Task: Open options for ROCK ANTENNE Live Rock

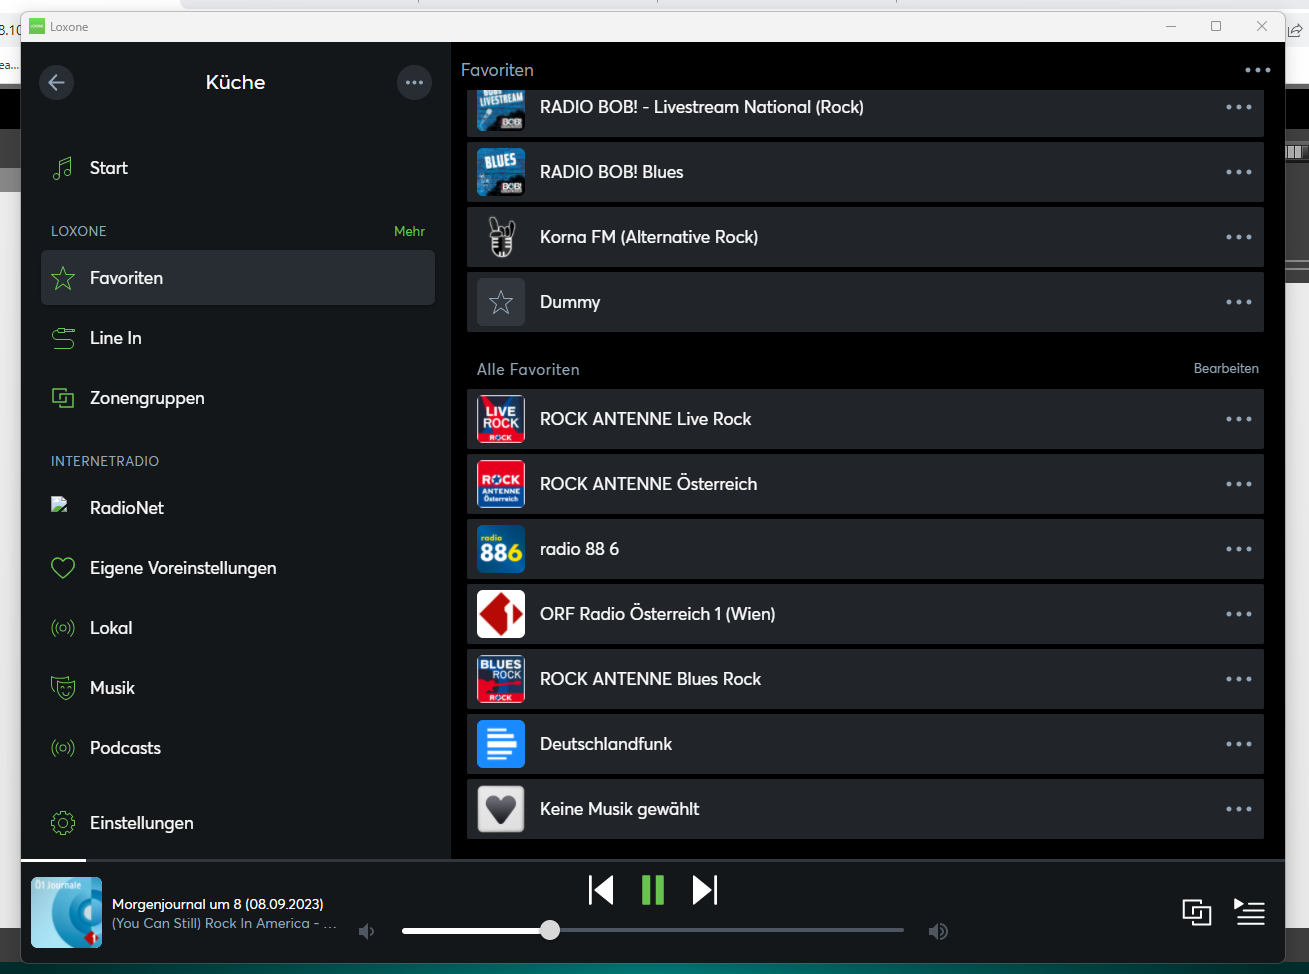Action: point(1239,419)
